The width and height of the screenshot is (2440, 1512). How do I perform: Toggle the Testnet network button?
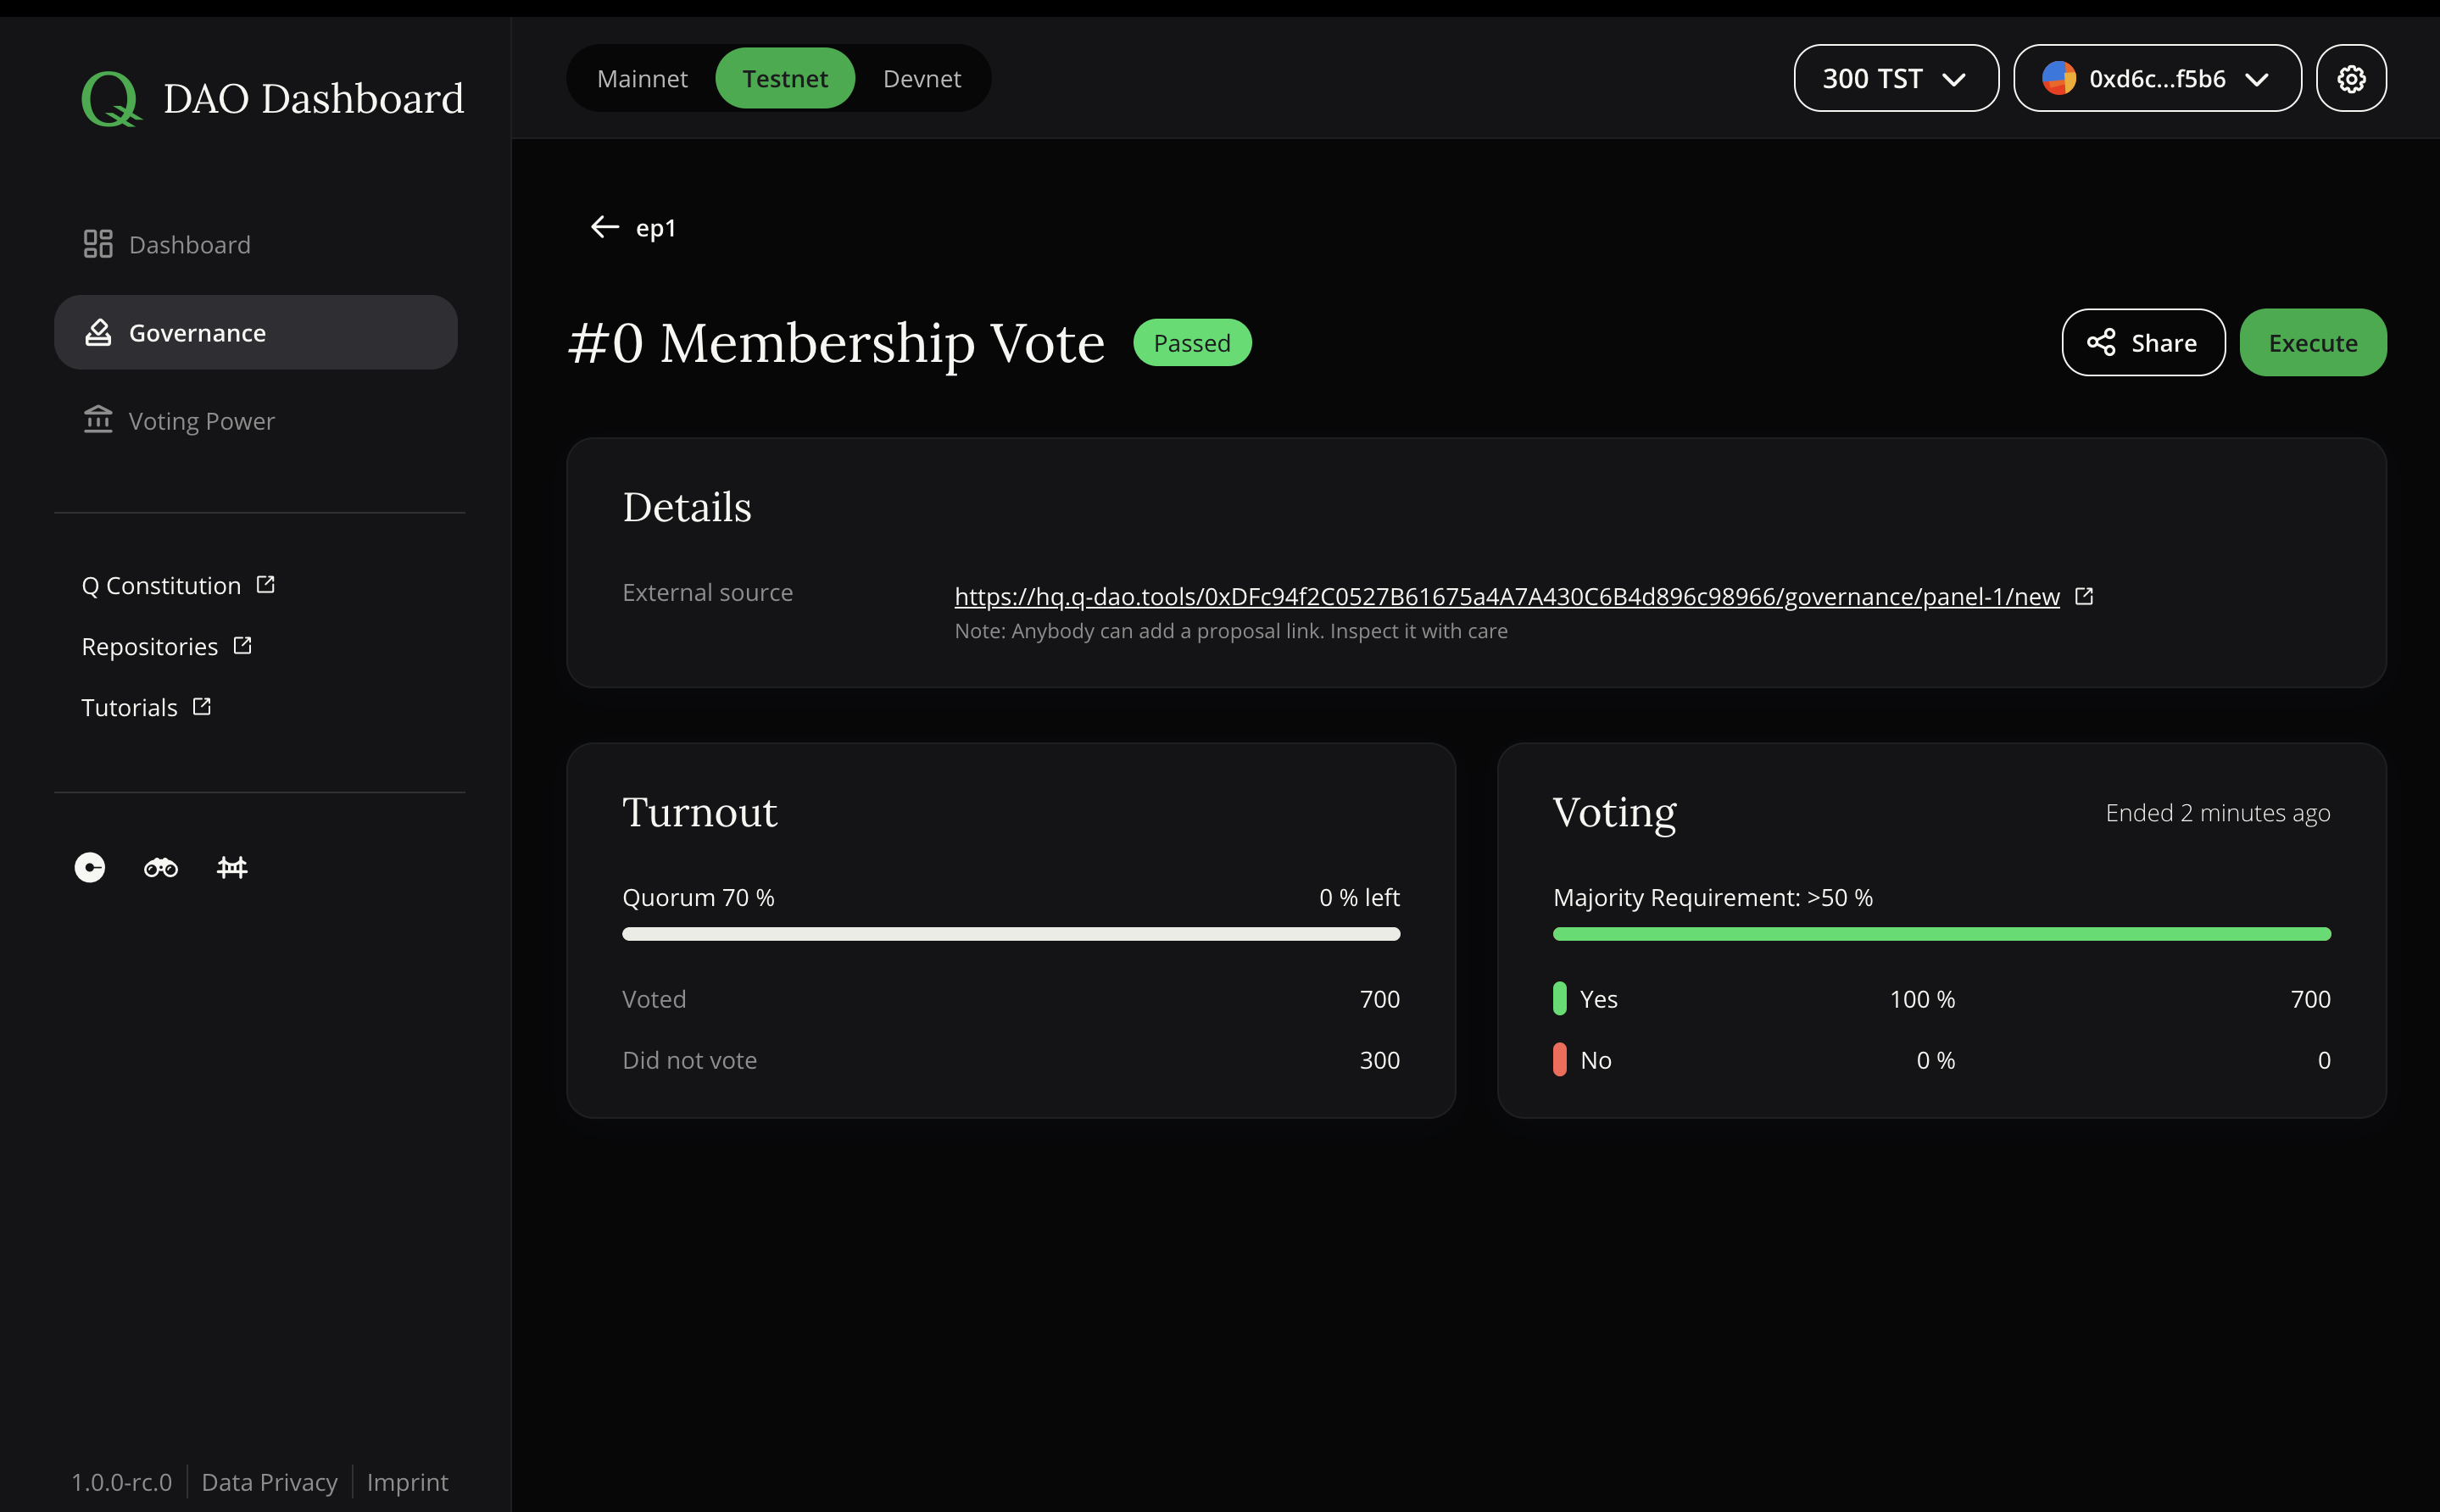coord(783,78)
